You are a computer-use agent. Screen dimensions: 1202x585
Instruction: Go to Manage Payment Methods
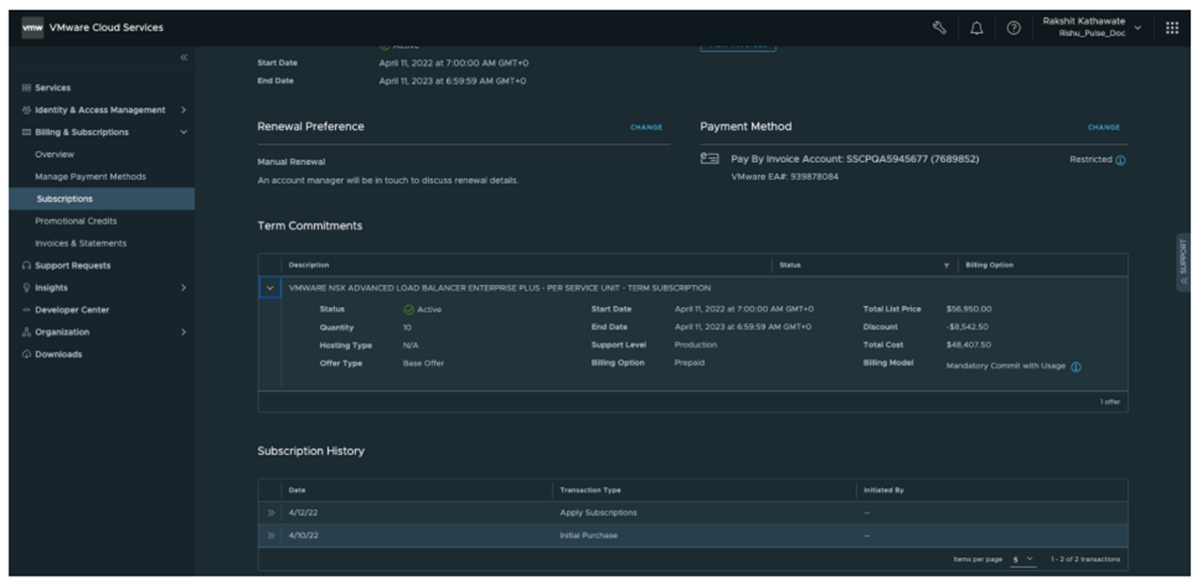pos(91,176)
